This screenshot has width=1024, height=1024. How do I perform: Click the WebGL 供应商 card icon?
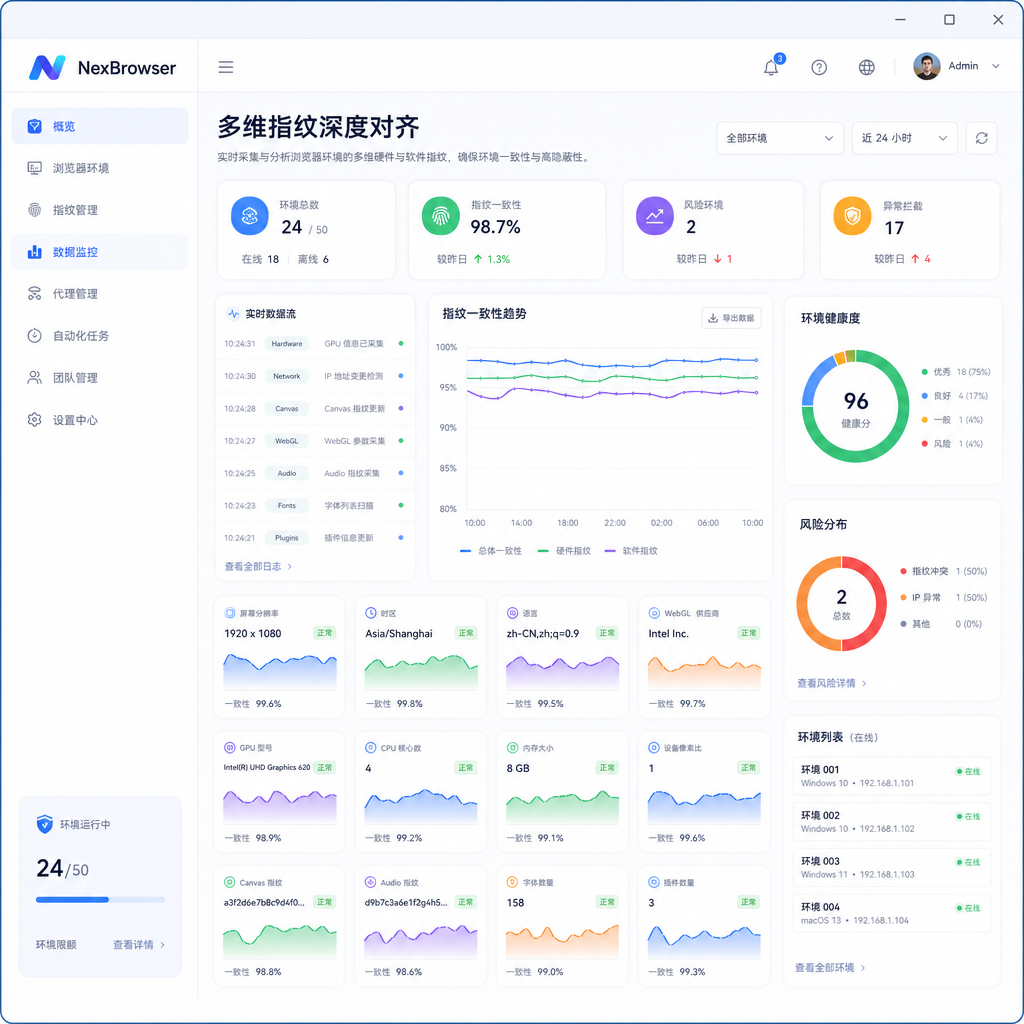pyautogui.click(x=654, y=613)
